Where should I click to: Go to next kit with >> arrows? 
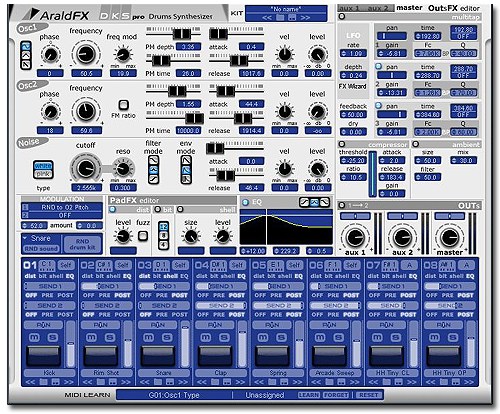click(305, 18)
